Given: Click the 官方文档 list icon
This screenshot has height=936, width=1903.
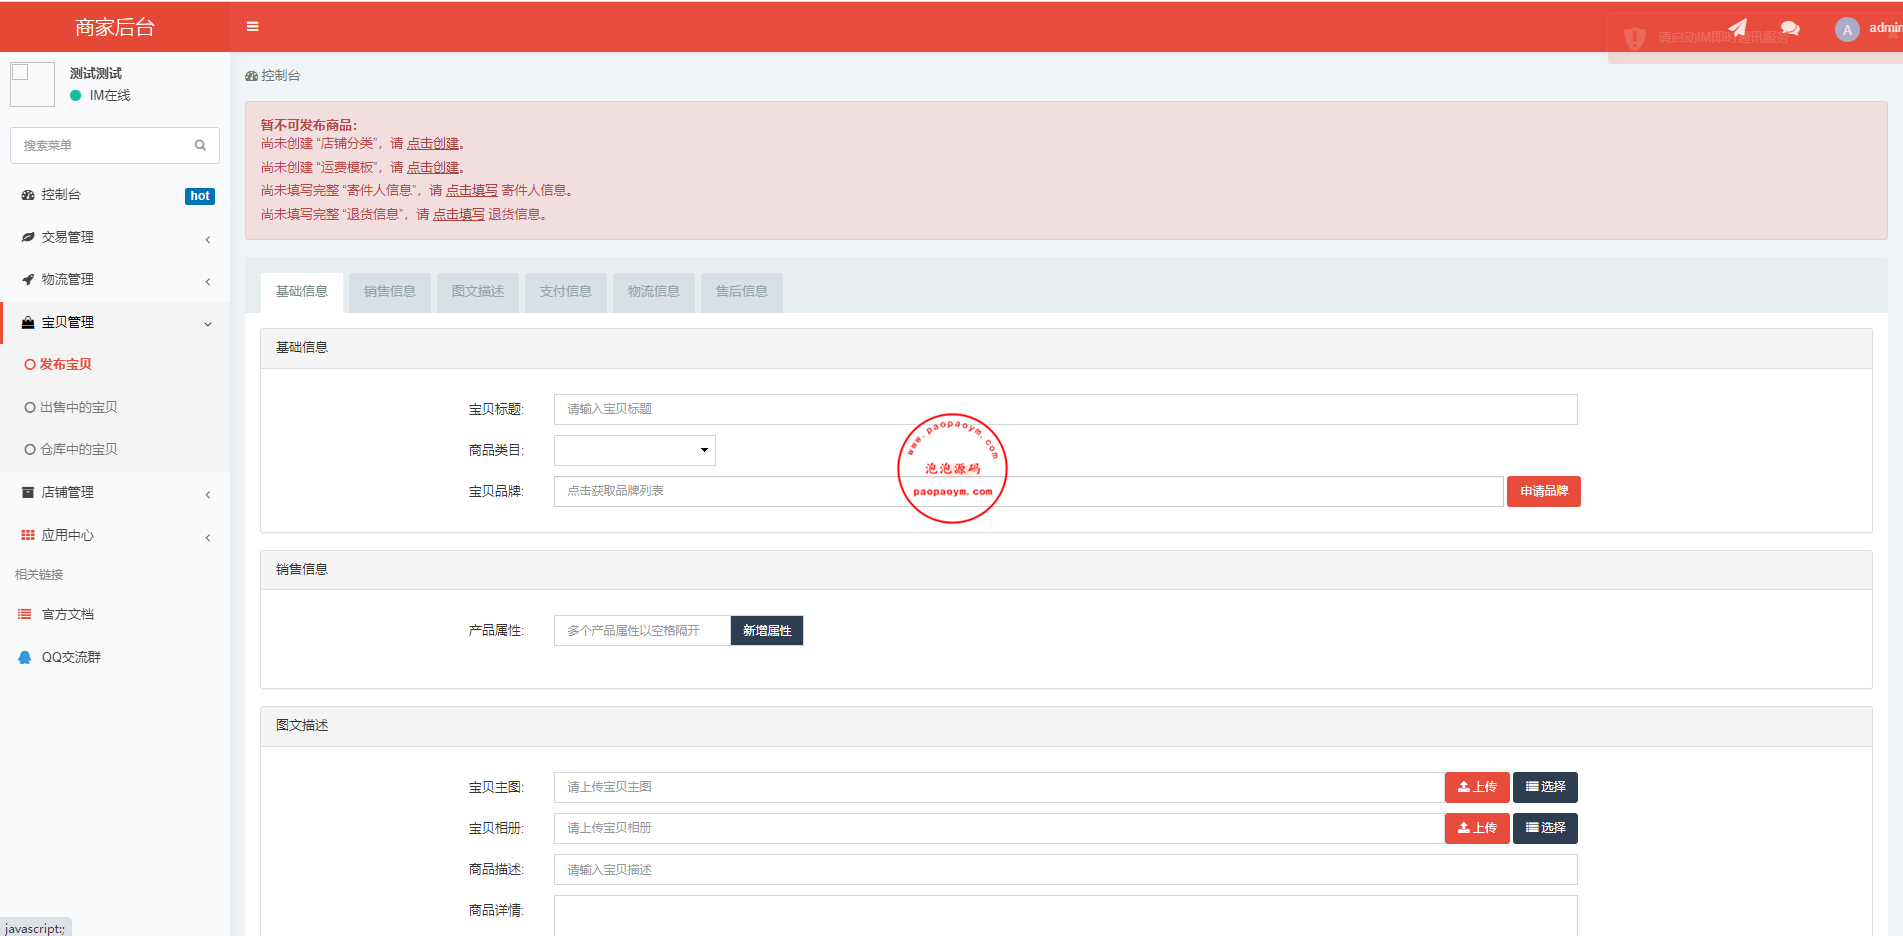Looking at the screenshot, I should pyautogui.click(x=25, y=614).
